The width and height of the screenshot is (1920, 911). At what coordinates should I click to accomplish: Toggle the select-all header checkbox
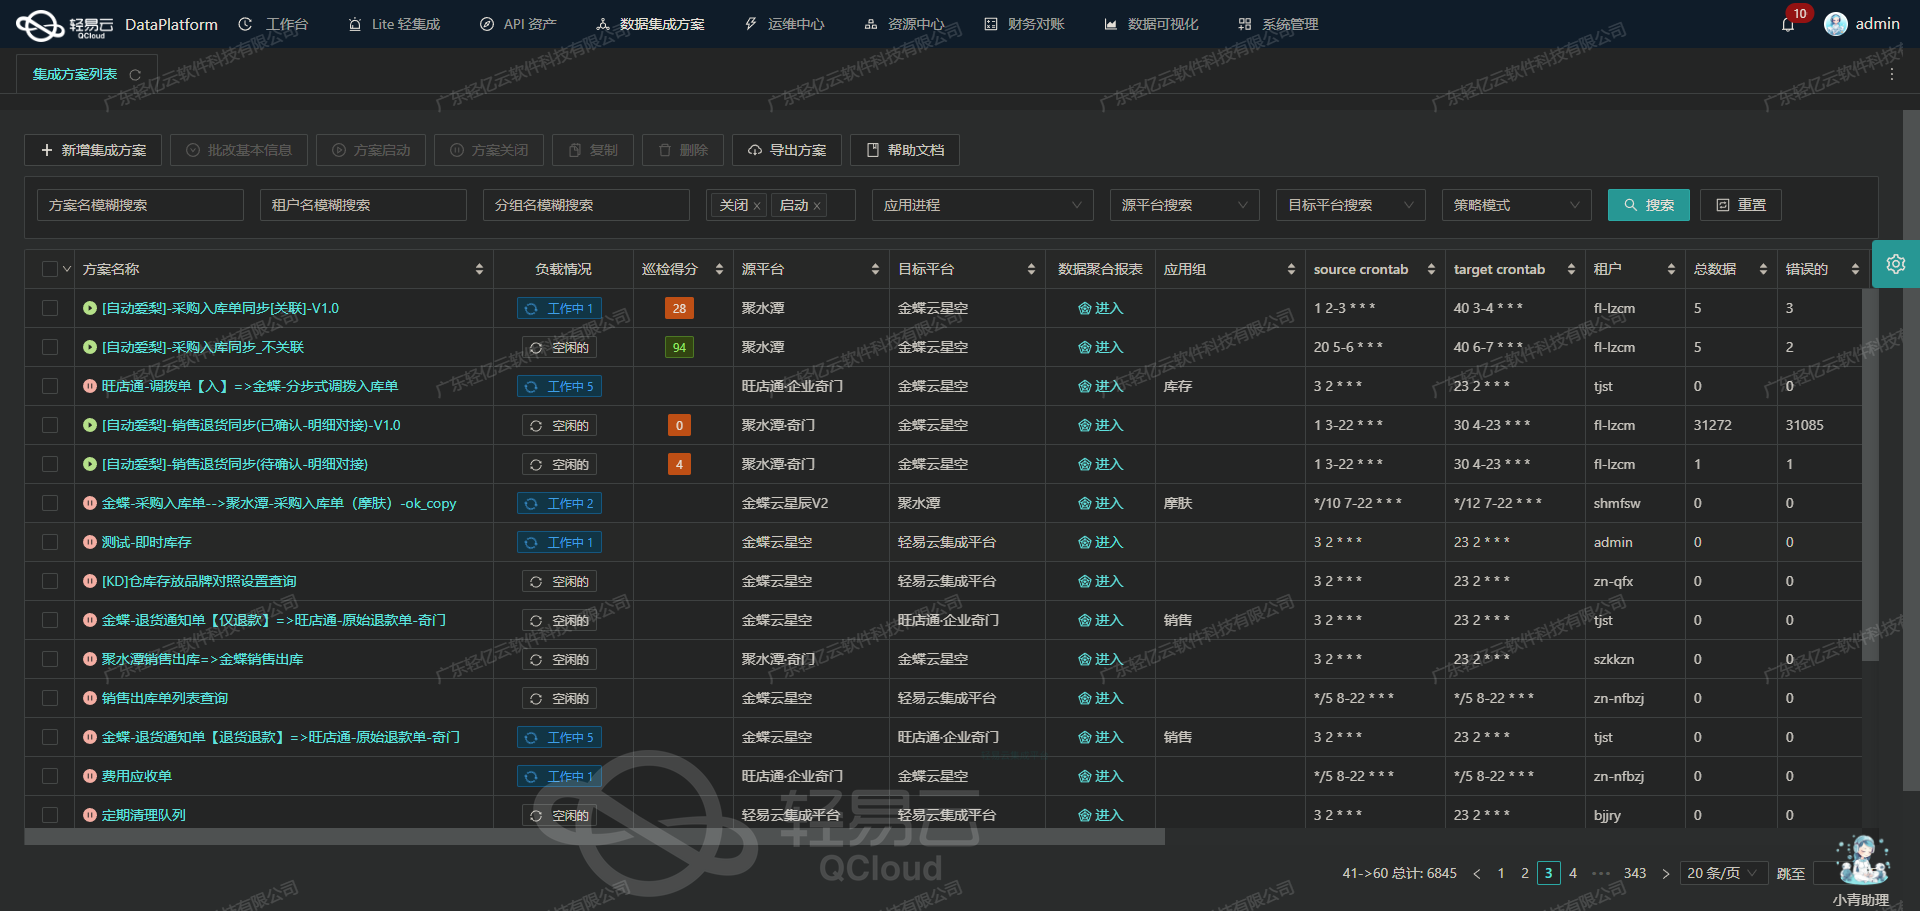click(x=50, y=269)
